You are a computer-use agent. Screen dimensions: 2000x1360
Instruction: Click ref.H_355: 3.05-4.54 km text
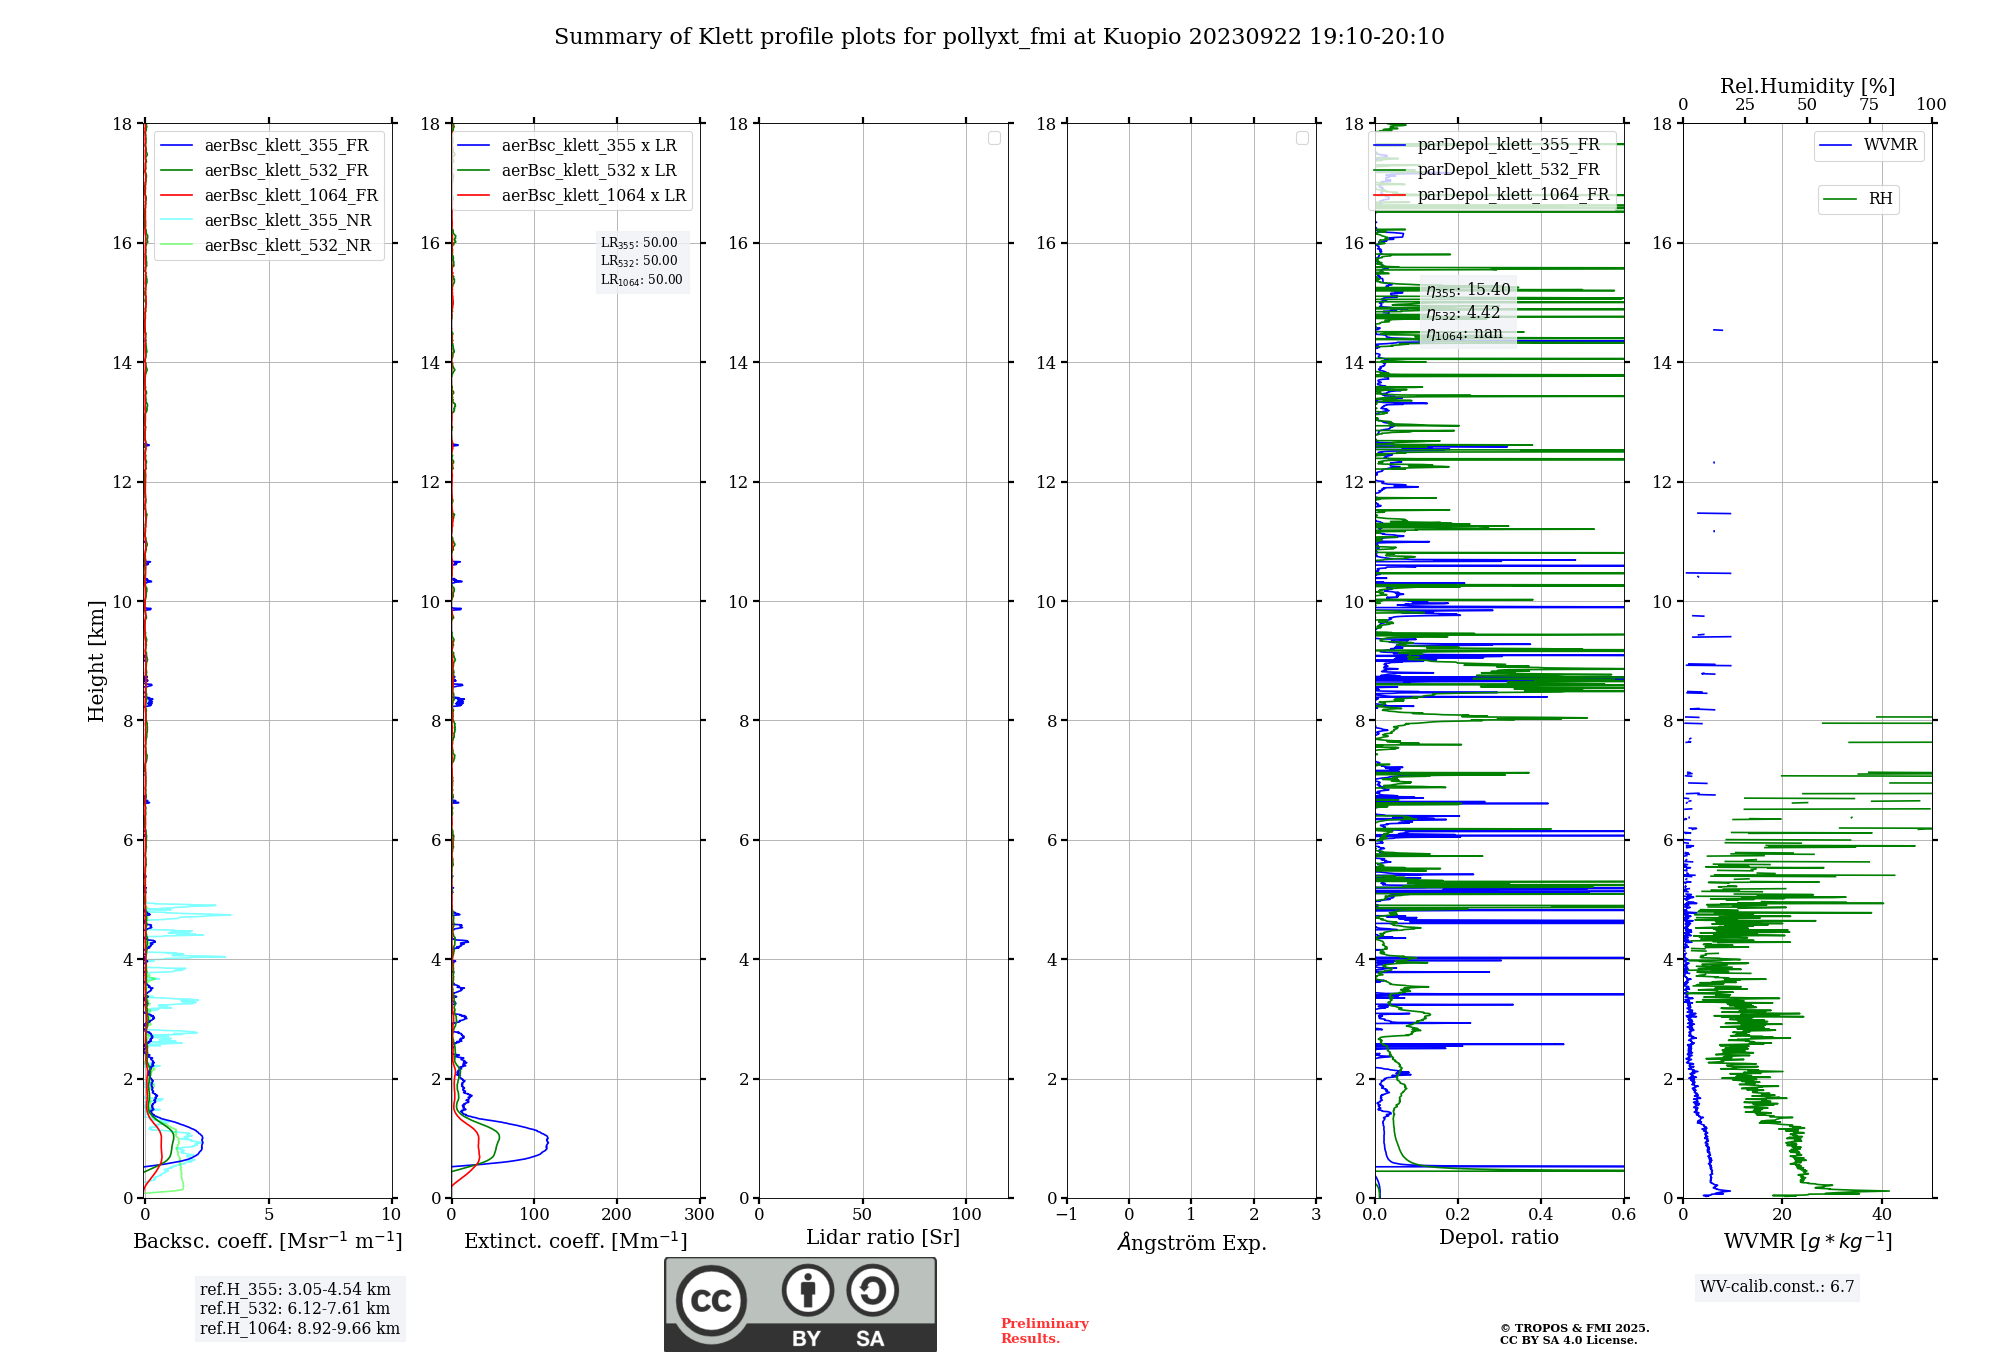(295, 1290)
